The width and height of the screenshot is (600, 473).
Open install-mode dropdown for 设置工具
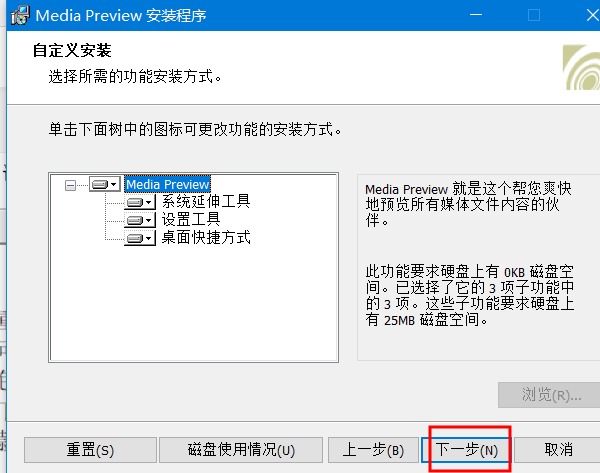point(140,220)
